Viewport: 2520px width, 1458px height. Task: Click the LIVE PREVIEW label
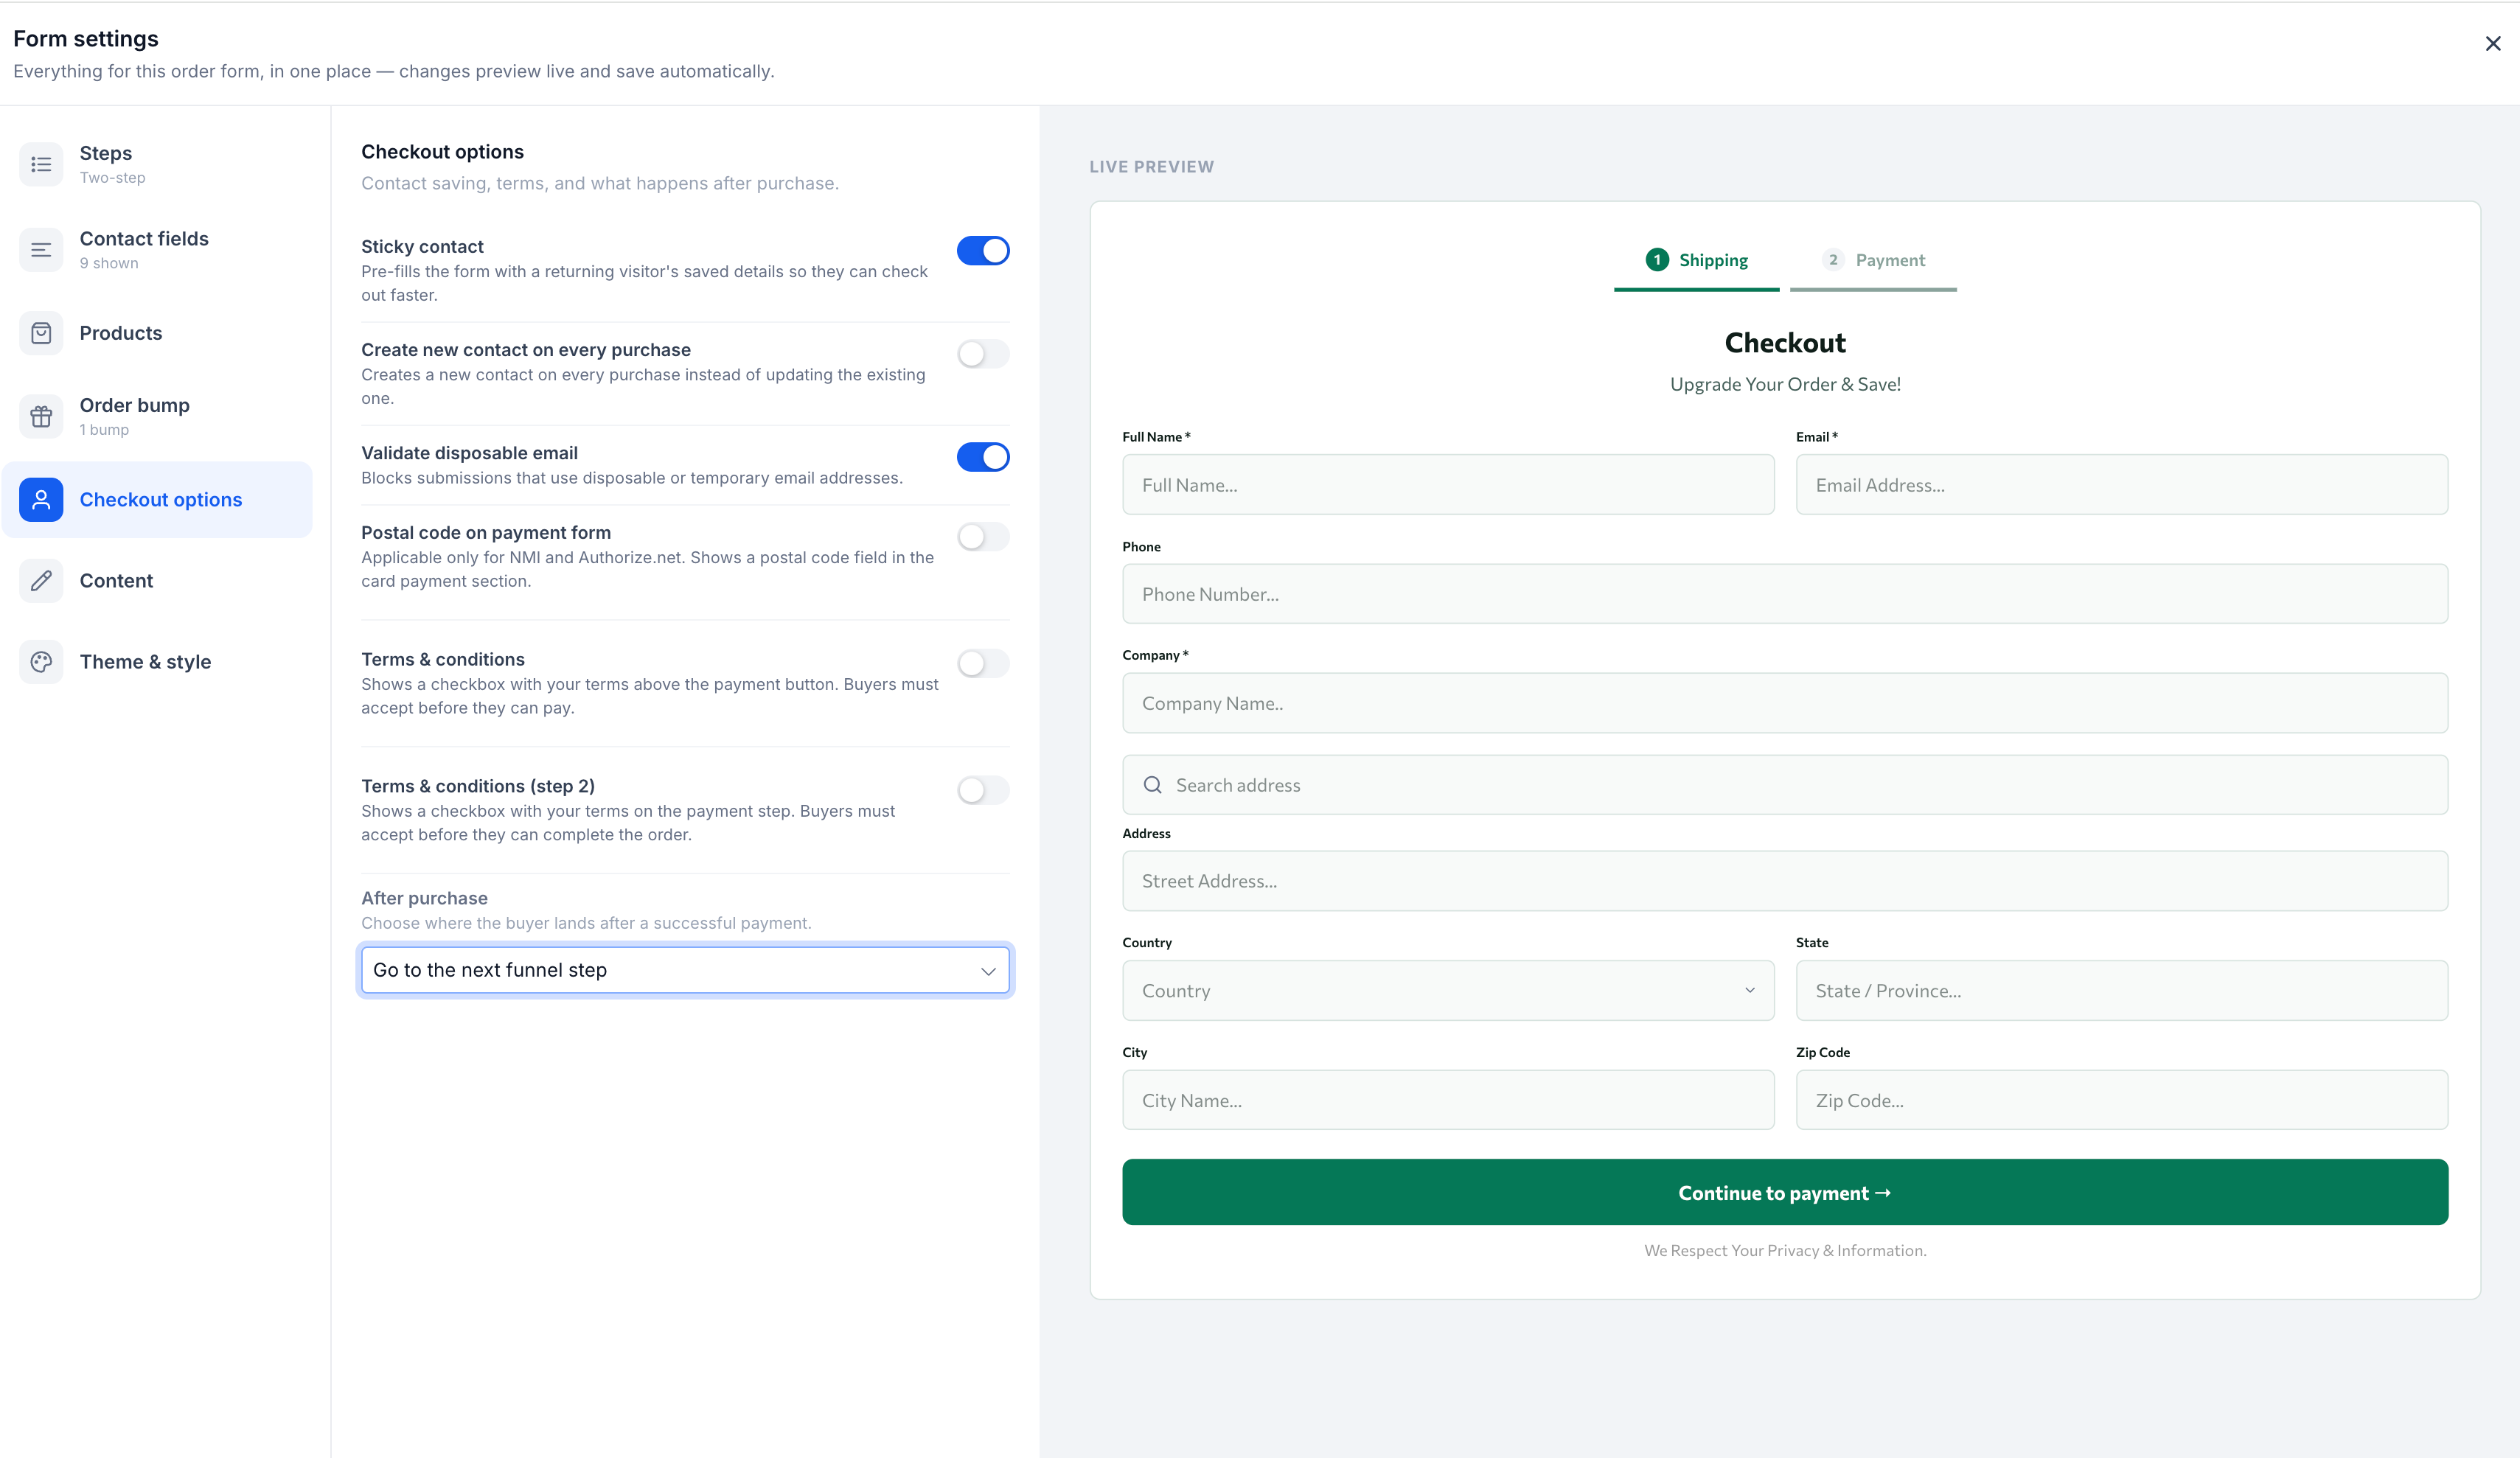coord(1151,167)
